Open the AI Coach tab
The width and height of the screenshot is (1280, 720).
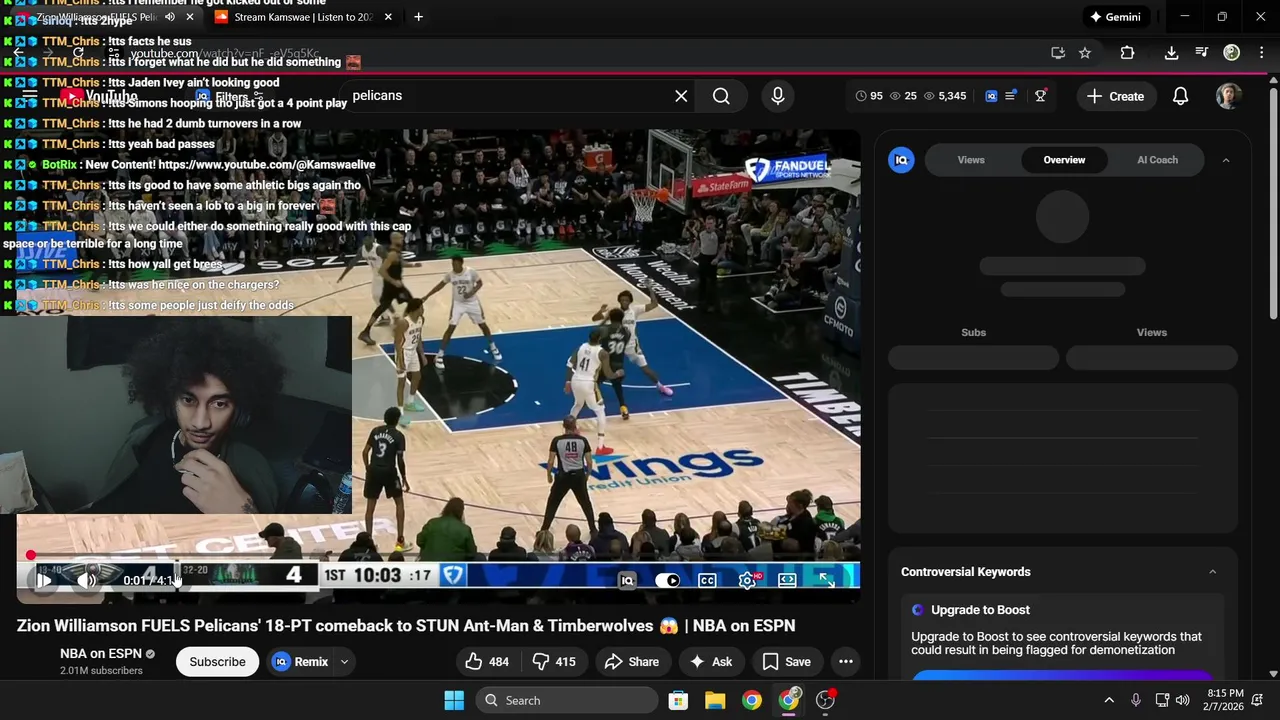(1157, 160)
